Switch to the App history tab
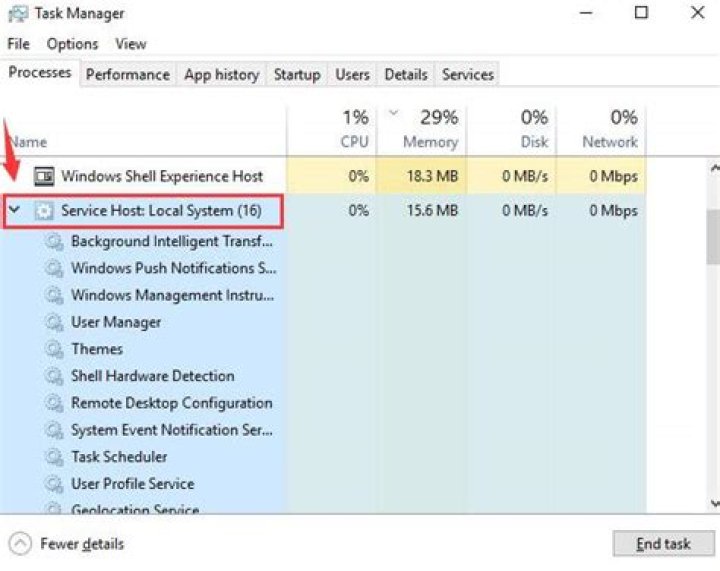Screen dimensions: 720x571 (222, 74)
